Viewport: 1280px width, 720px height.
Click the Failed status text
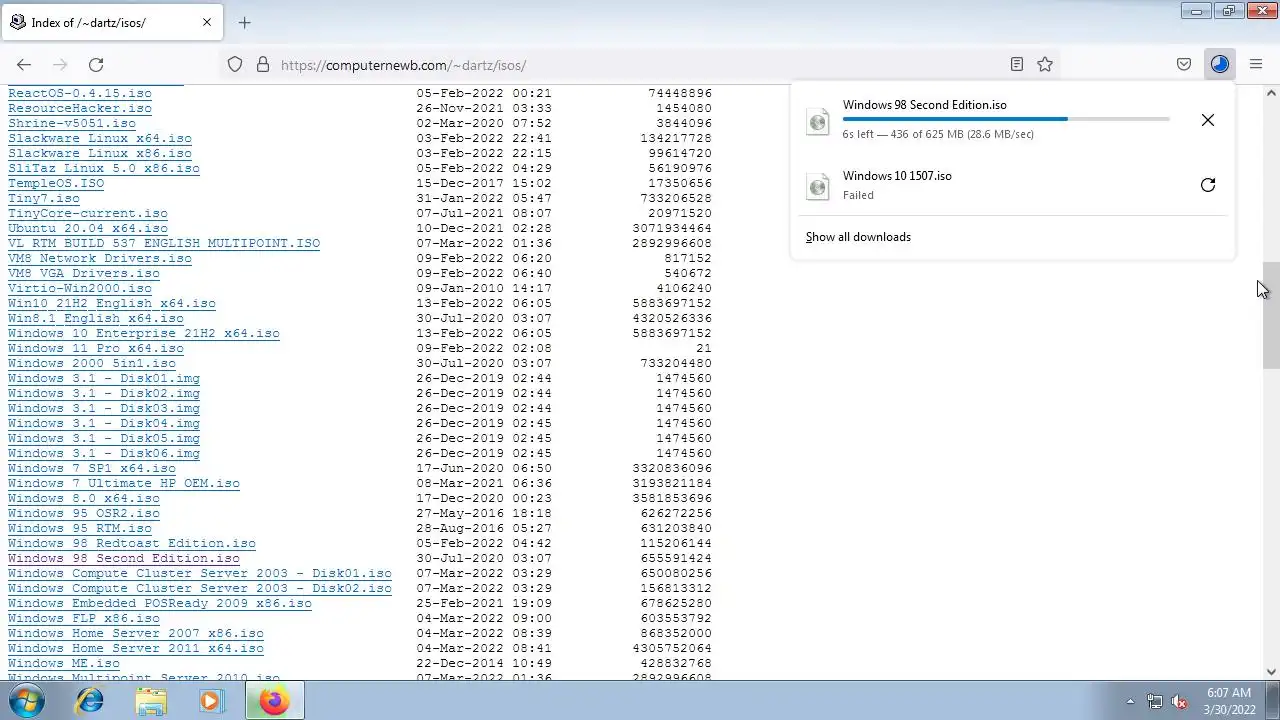[858, 195]
